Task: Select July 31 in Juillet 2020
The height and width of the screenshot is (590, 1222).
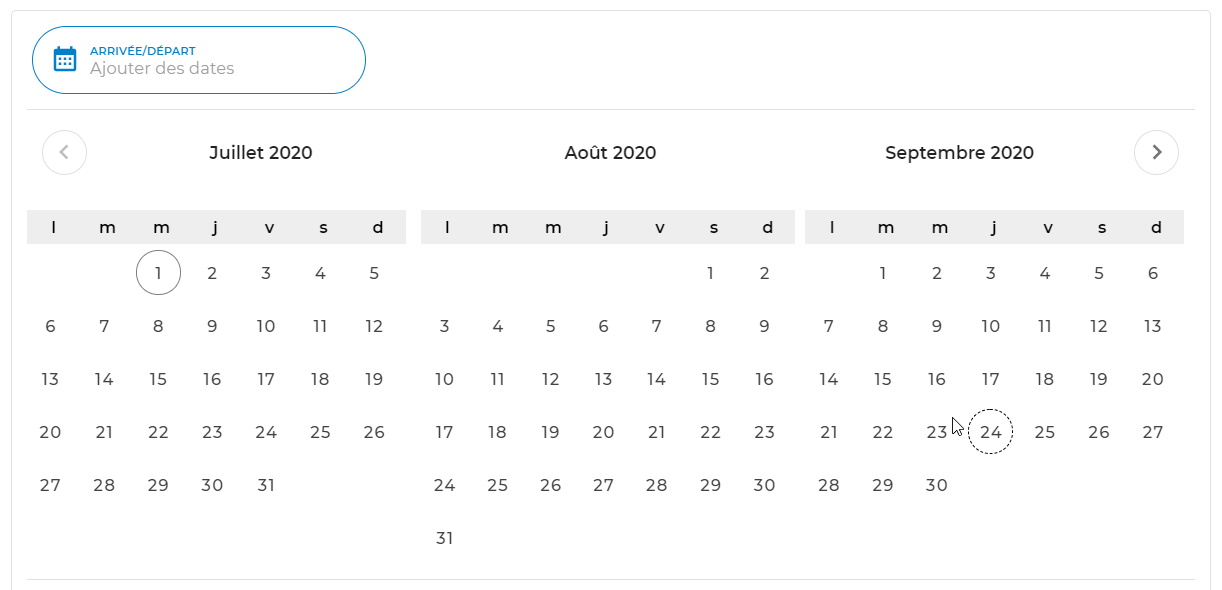Action: 266,485
